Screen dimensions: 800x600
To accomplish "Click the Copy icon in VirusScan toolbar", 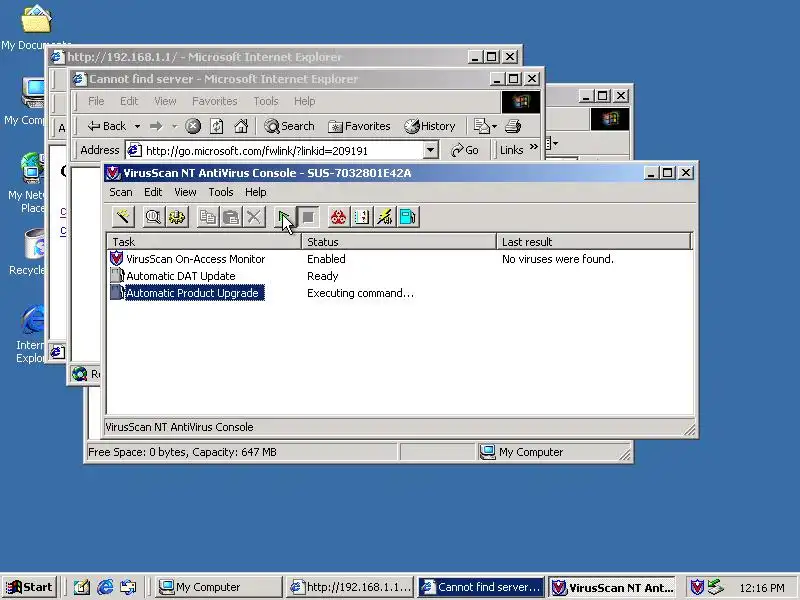I will click(207, 217).
